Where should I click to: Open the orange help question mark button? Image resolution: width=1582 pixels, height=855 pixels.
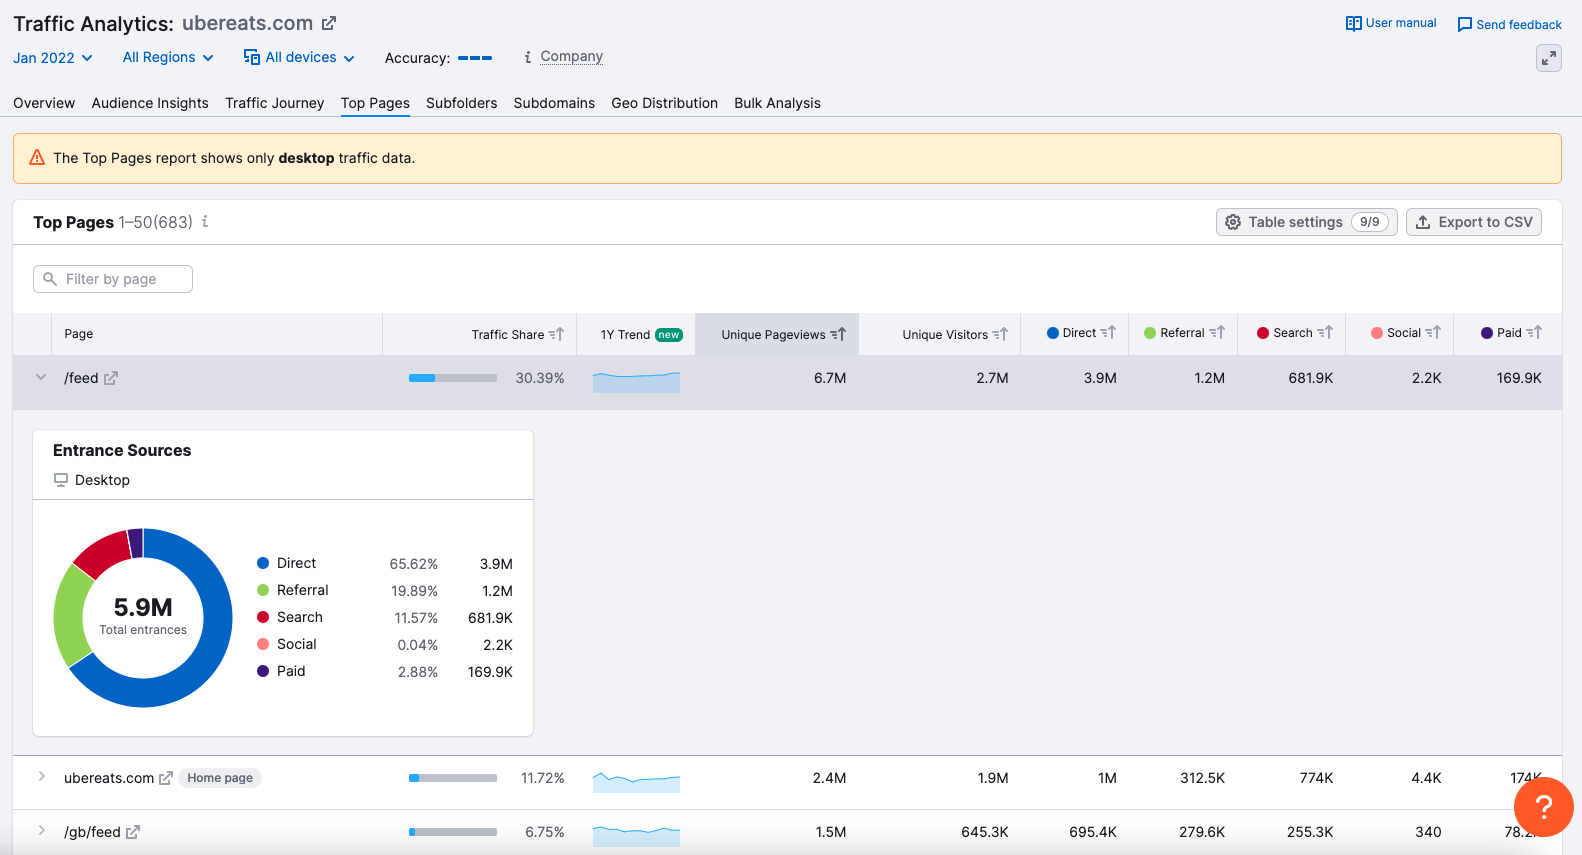pos(1544,806)
